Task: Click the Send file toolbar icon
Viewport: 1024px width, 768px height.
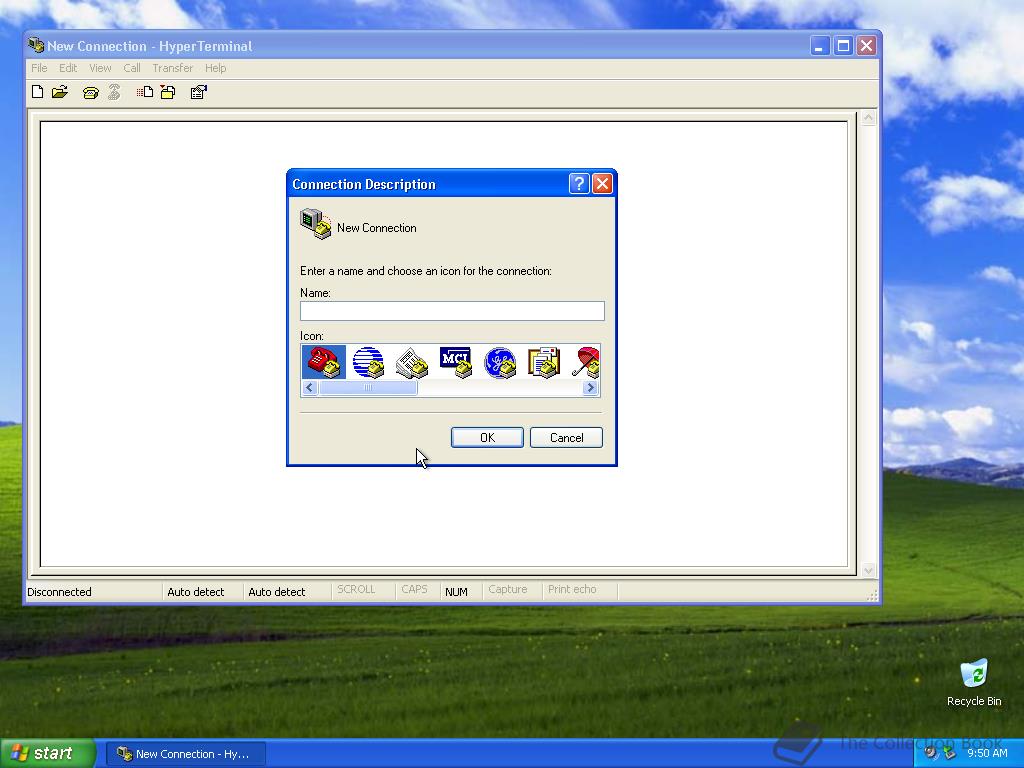Action: coord(145,92)
